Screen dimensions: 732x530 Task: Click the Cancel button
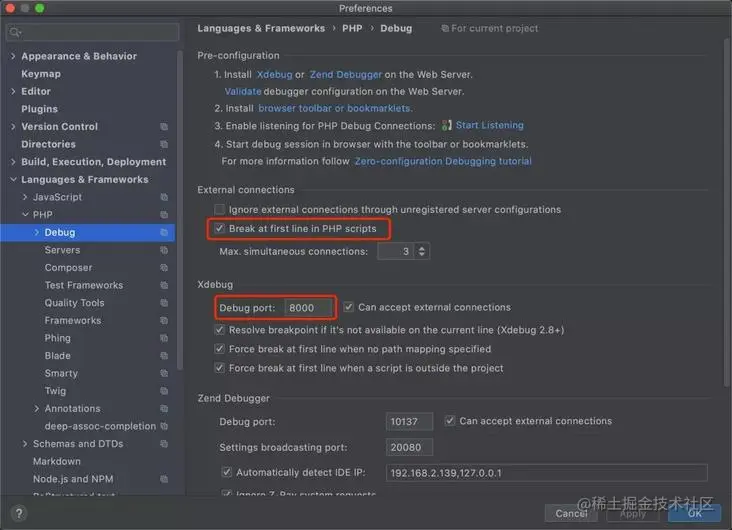coord(571,514)
